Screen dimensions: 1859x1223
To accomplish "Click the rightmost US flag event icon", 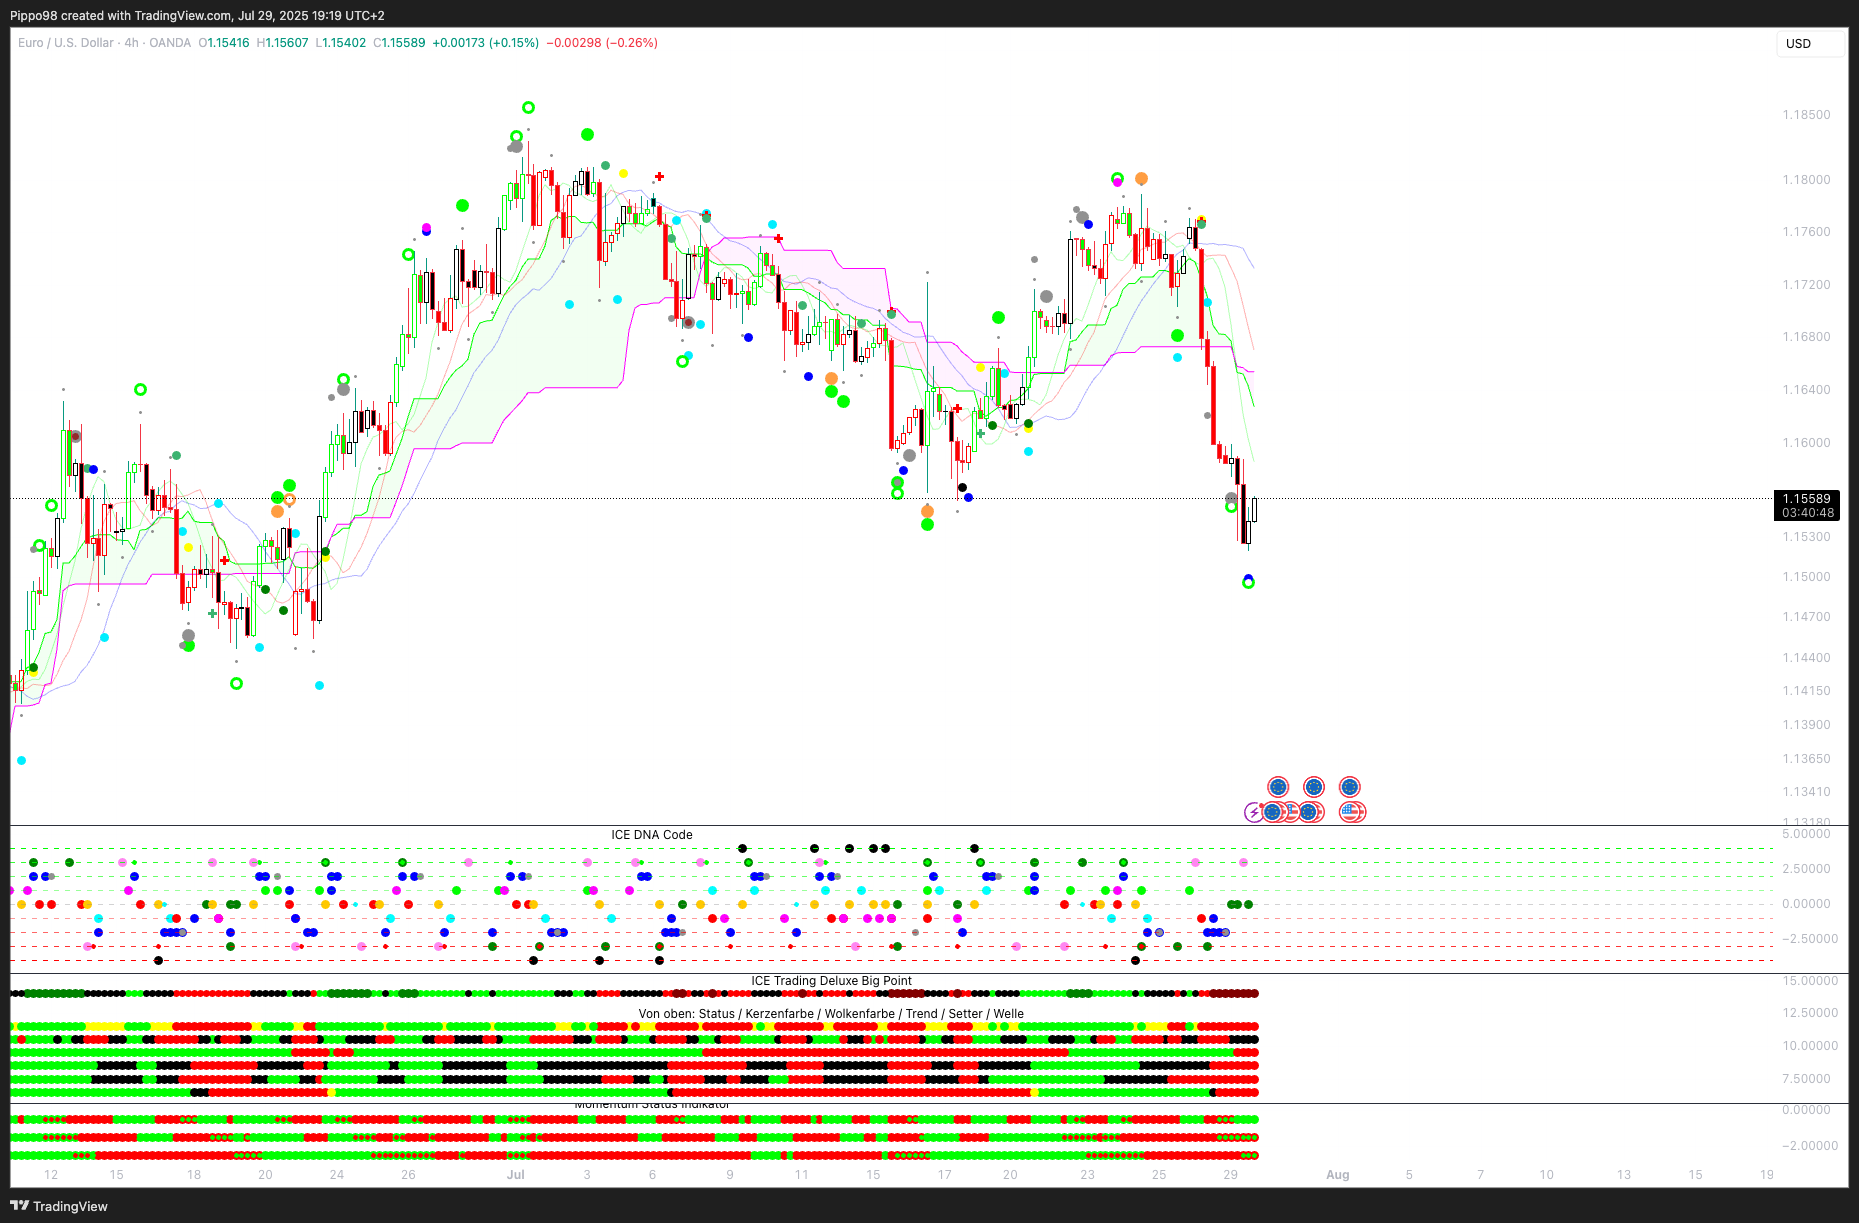I will pyautogui.click(x=1352, y=812).
